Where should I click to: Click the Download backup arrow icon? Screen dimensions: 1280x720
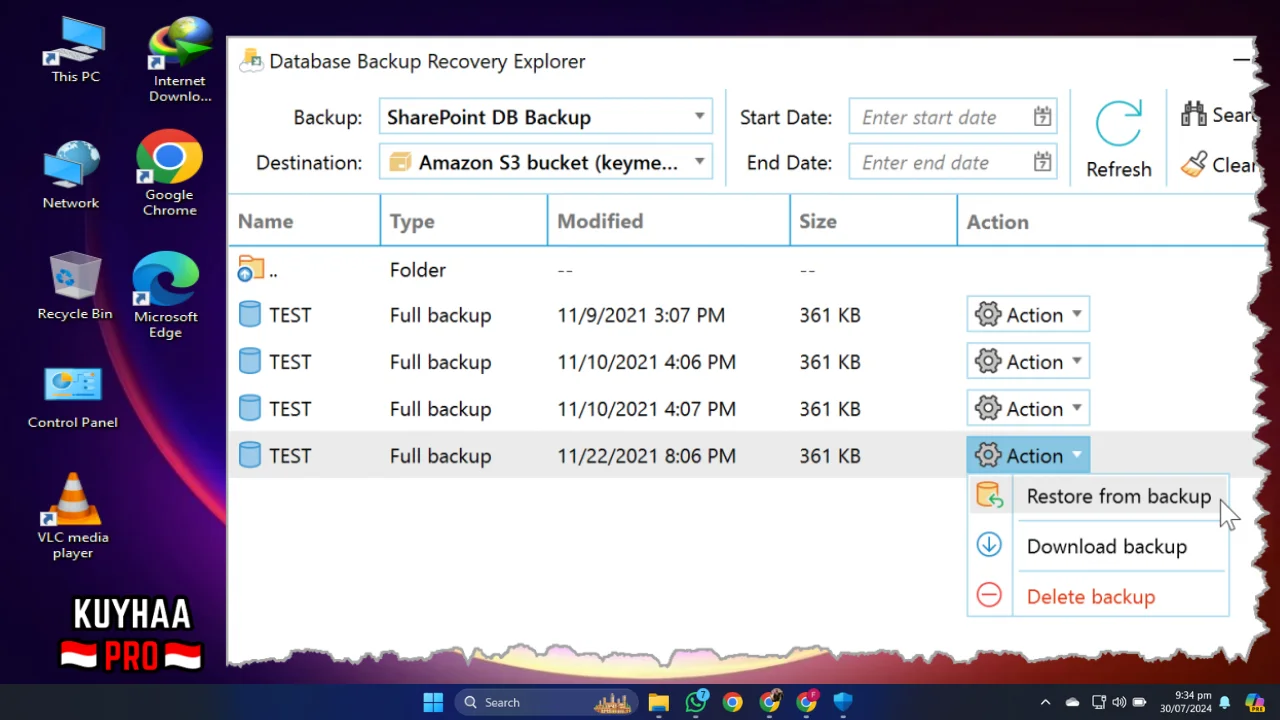click(x=989, y=545)
